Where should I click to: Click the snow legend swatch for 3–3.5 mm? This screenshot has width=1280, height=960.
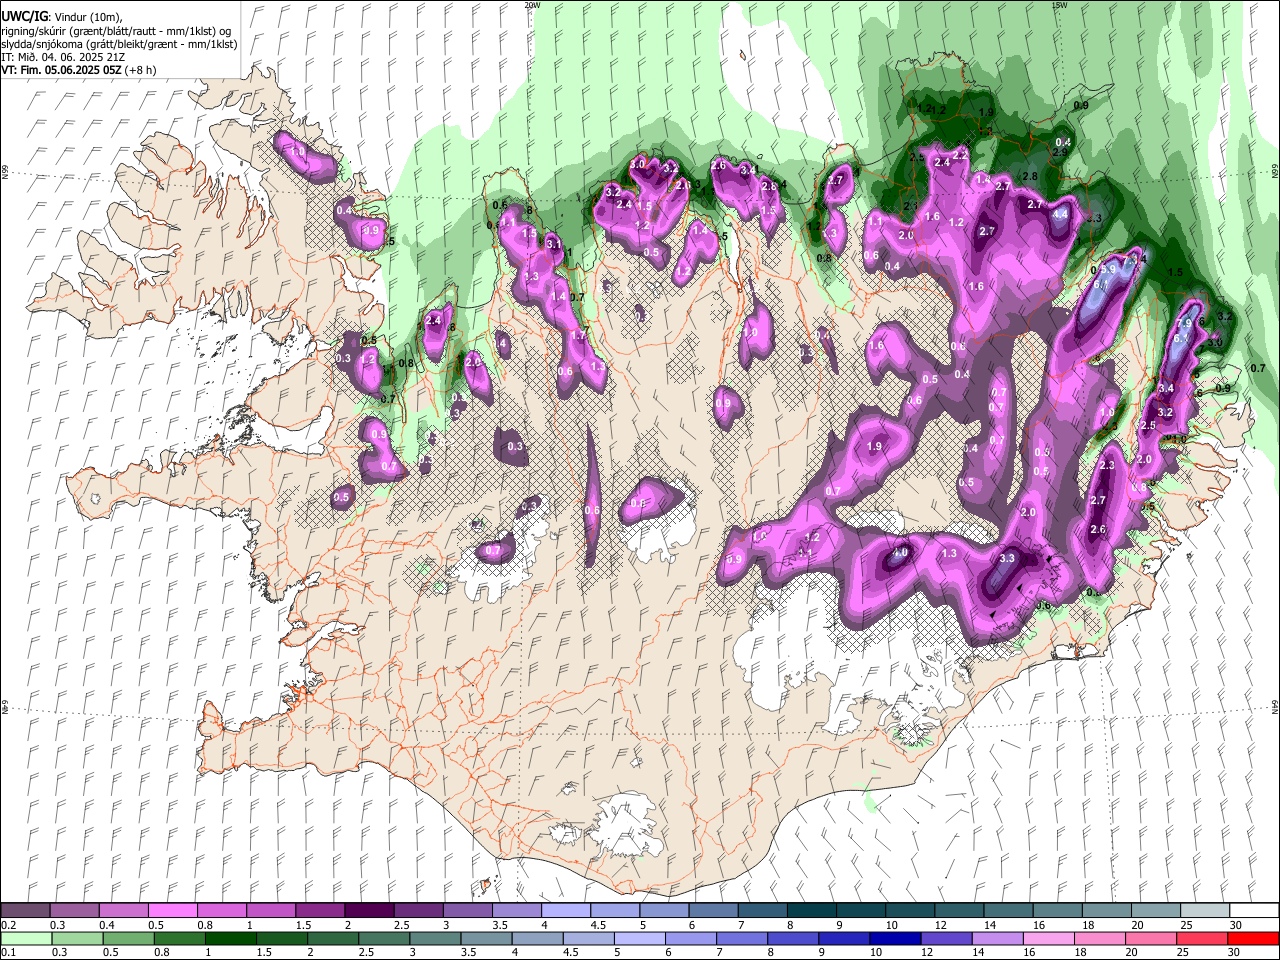[466, 910]
